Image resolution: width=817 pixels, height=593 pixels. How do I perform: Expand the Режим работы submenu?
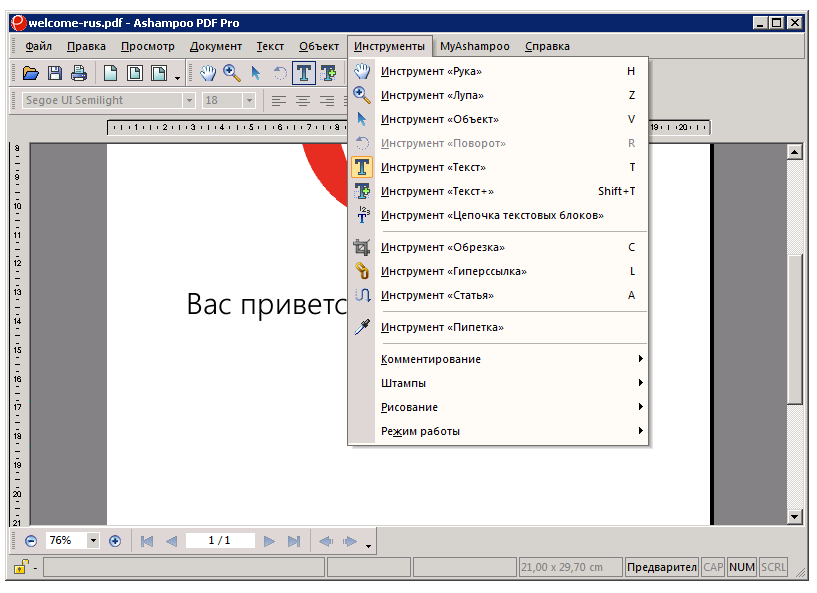point(498,431)
